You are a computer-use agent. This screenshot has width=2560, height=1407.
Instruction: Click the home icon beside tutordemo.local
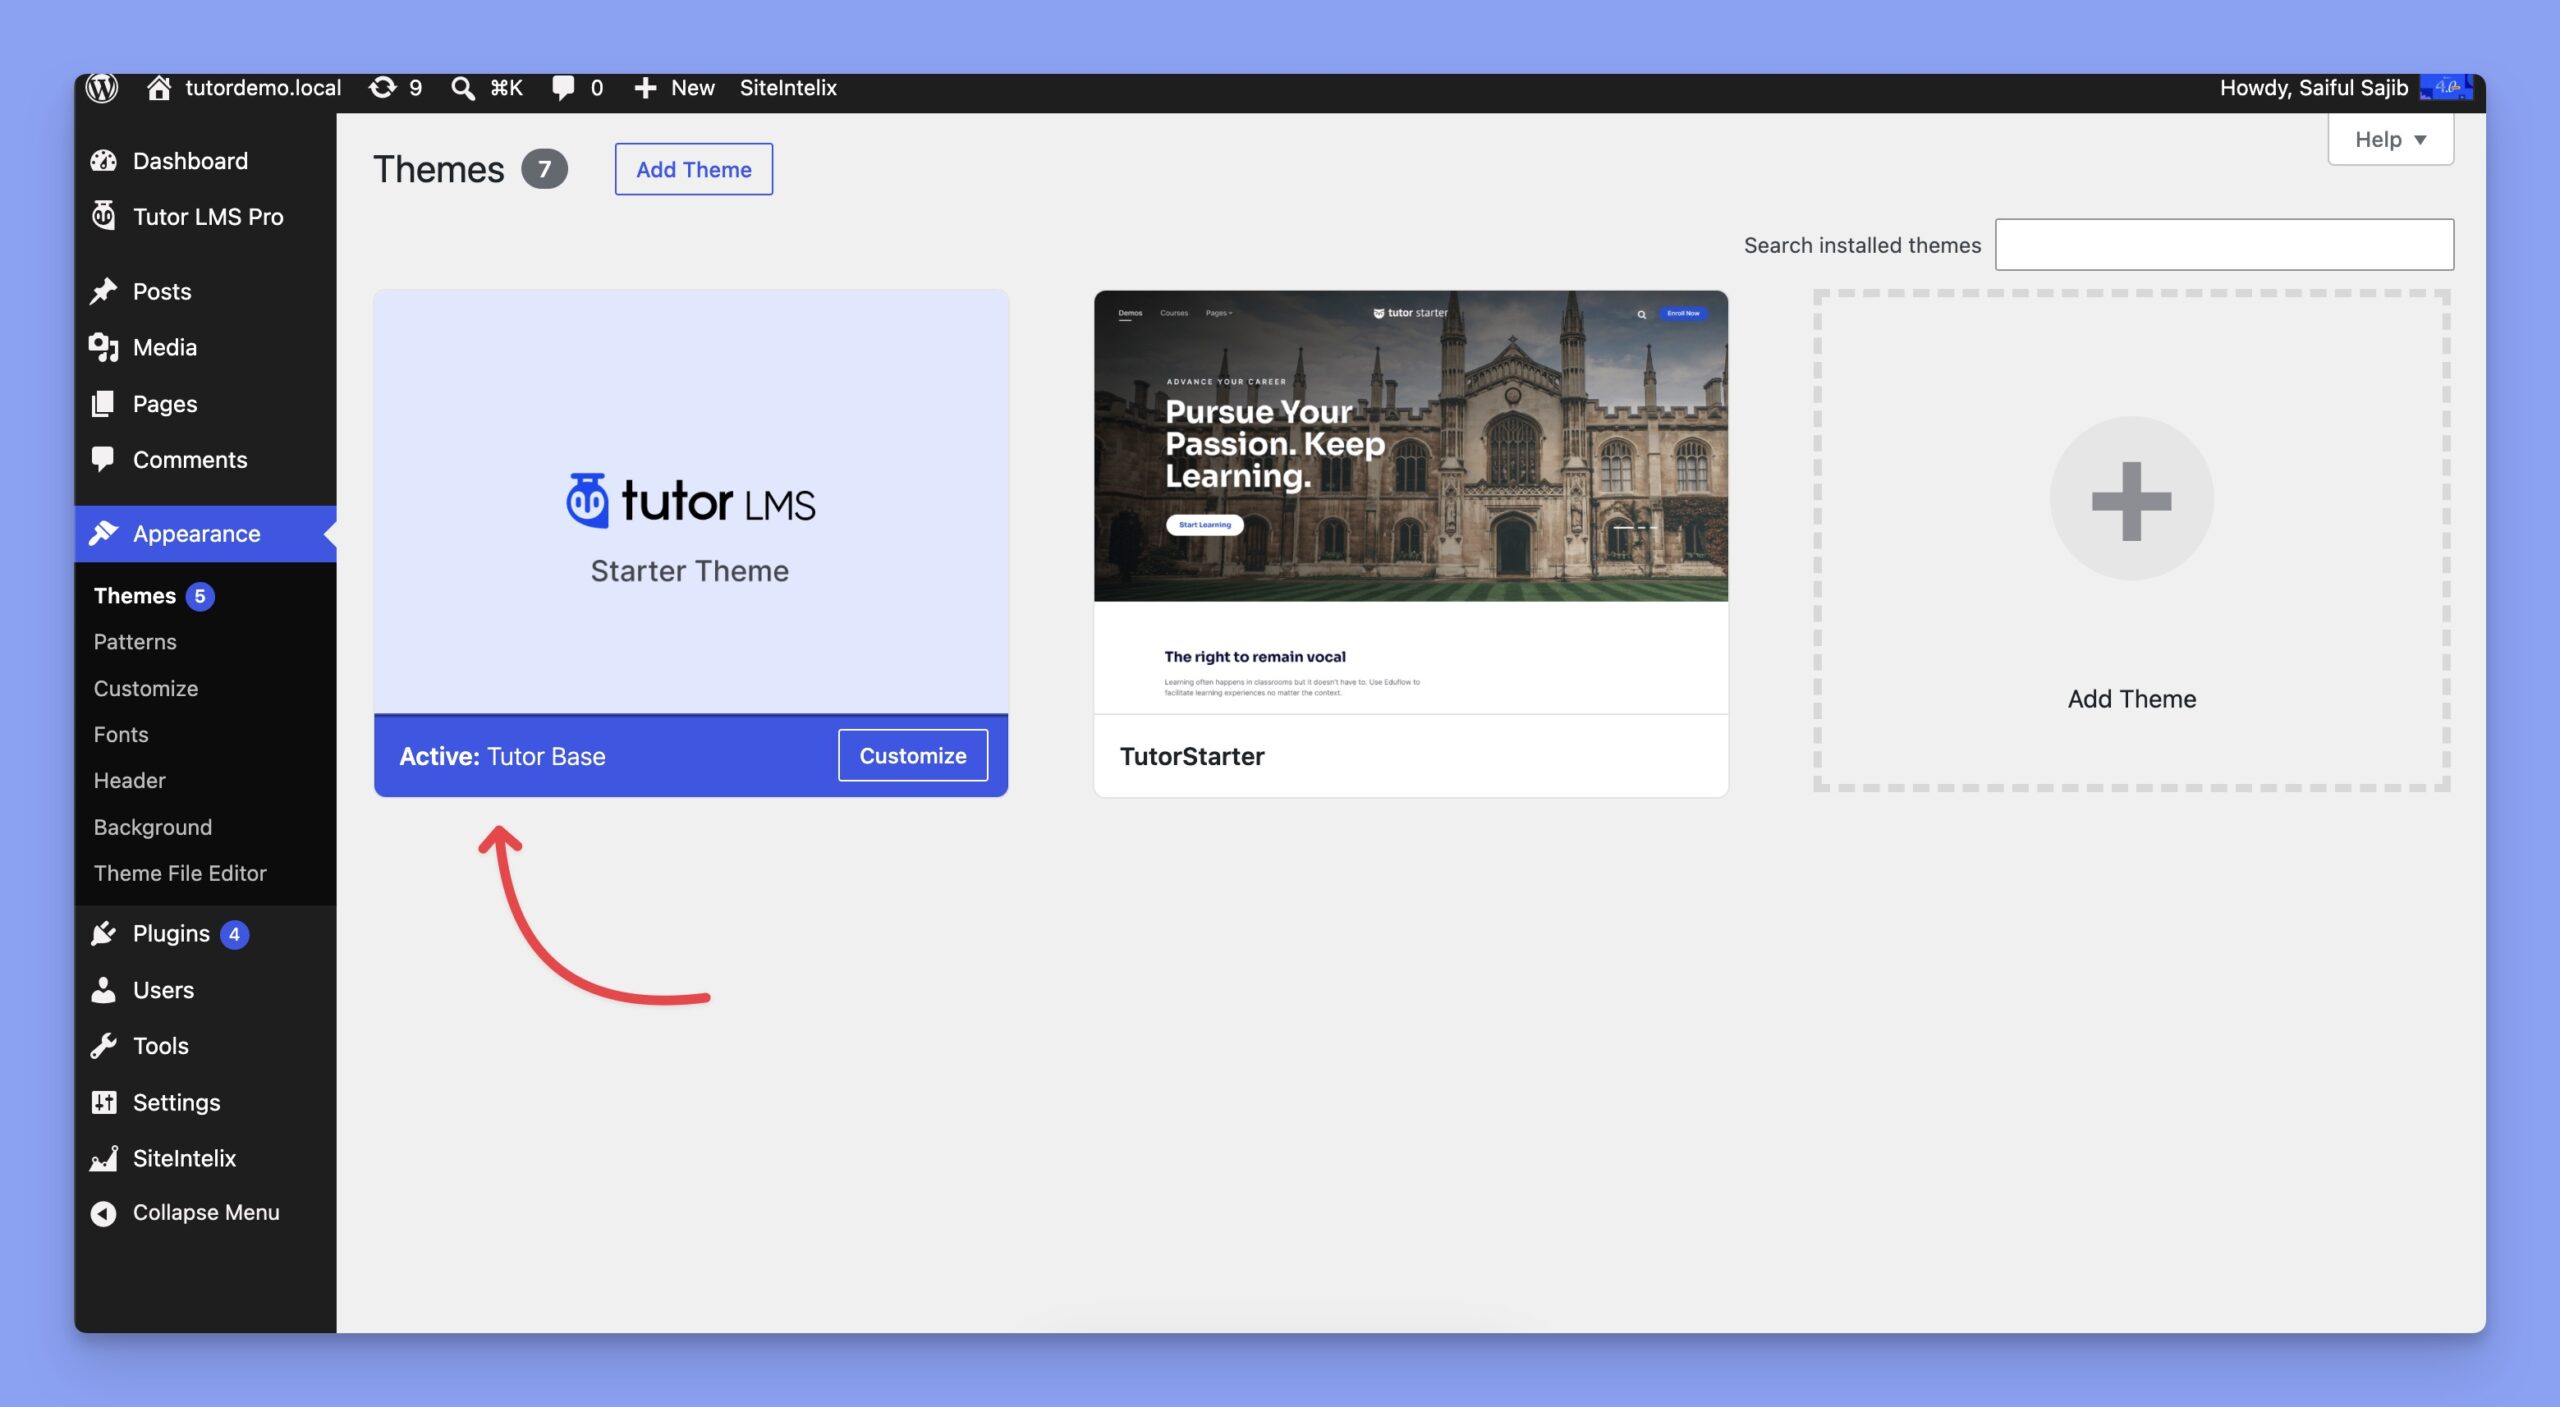[159, 88]
